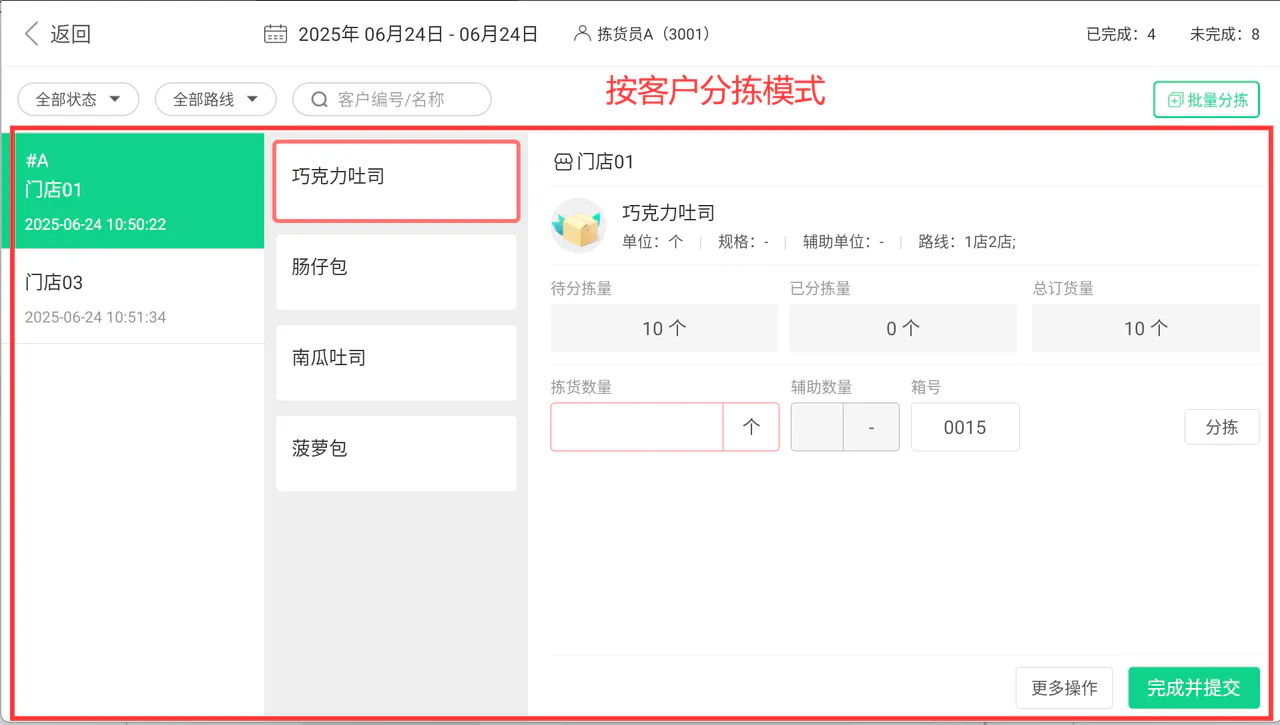Select the 菠萝包 product card
This screenshot has height=725, width=1280.
click(396, 454)
